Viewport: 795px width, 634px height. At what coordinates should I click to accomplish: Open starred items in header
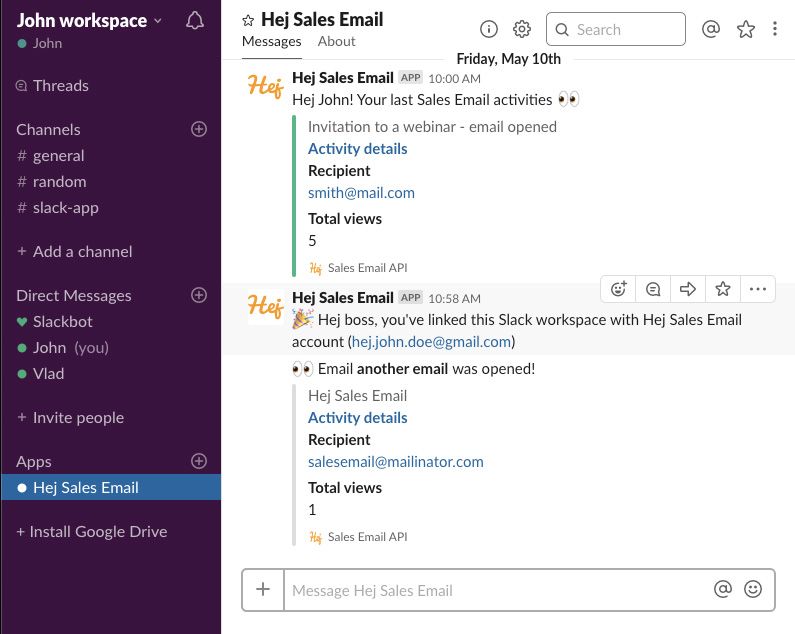tap(745, 30)
